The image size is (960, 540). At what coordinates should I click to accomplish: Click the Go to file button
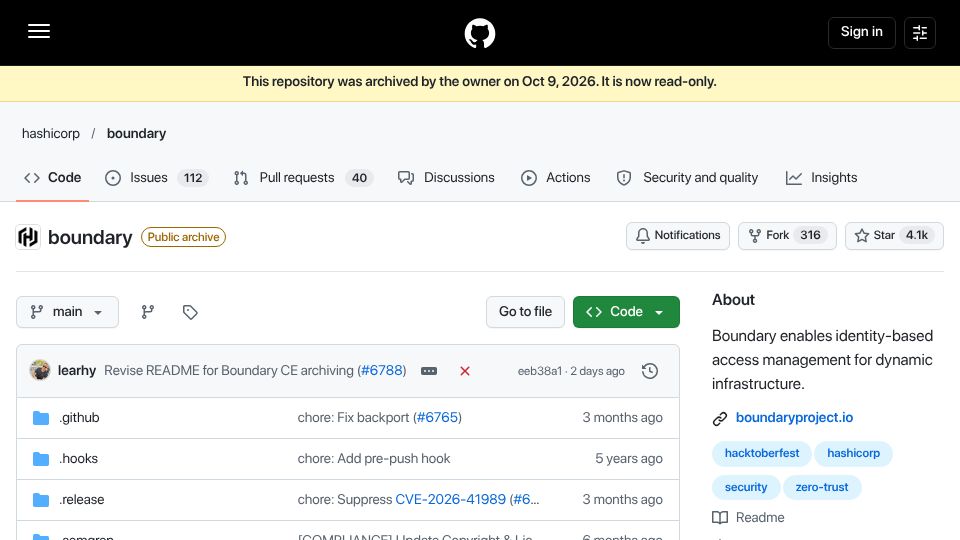point(525,312)
